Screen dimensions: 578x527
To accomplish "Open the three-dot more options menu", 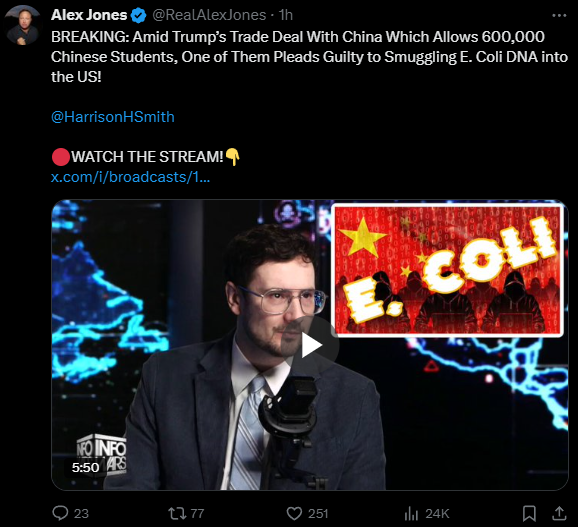I will click(559, 15).
